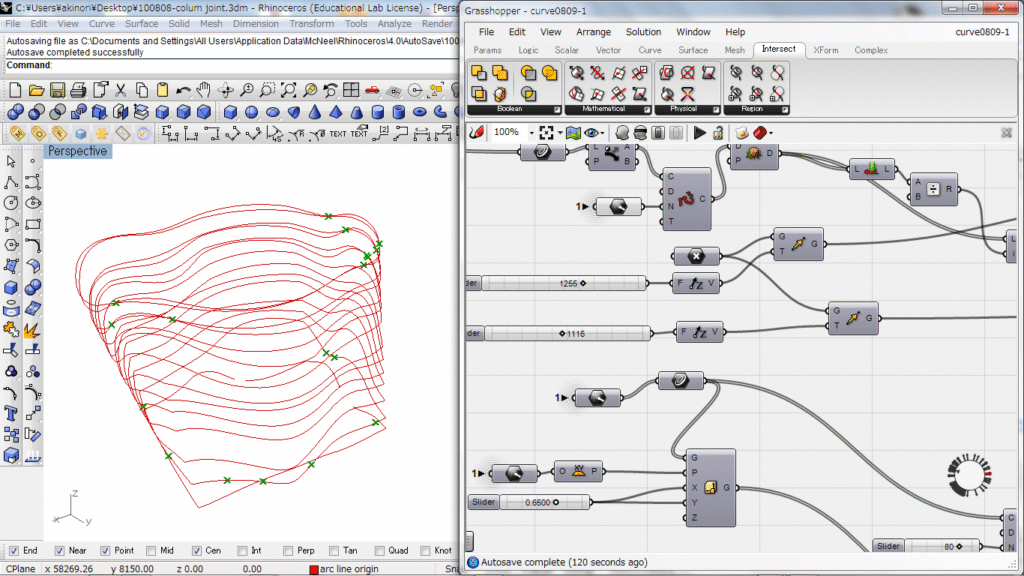
Task: Switch to the Curve tab in Grasshopper
Action: 649,50
